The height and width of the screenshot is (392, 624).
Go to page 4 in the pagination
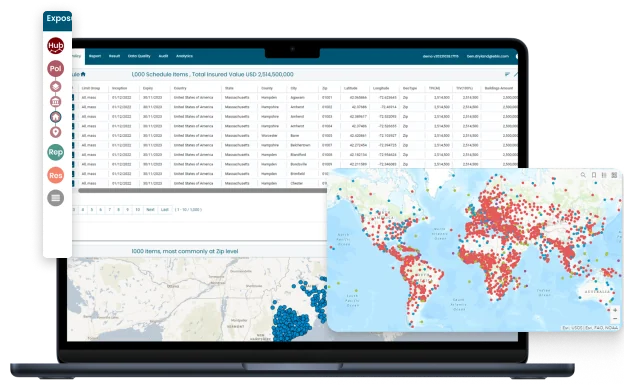pos(83,209)
